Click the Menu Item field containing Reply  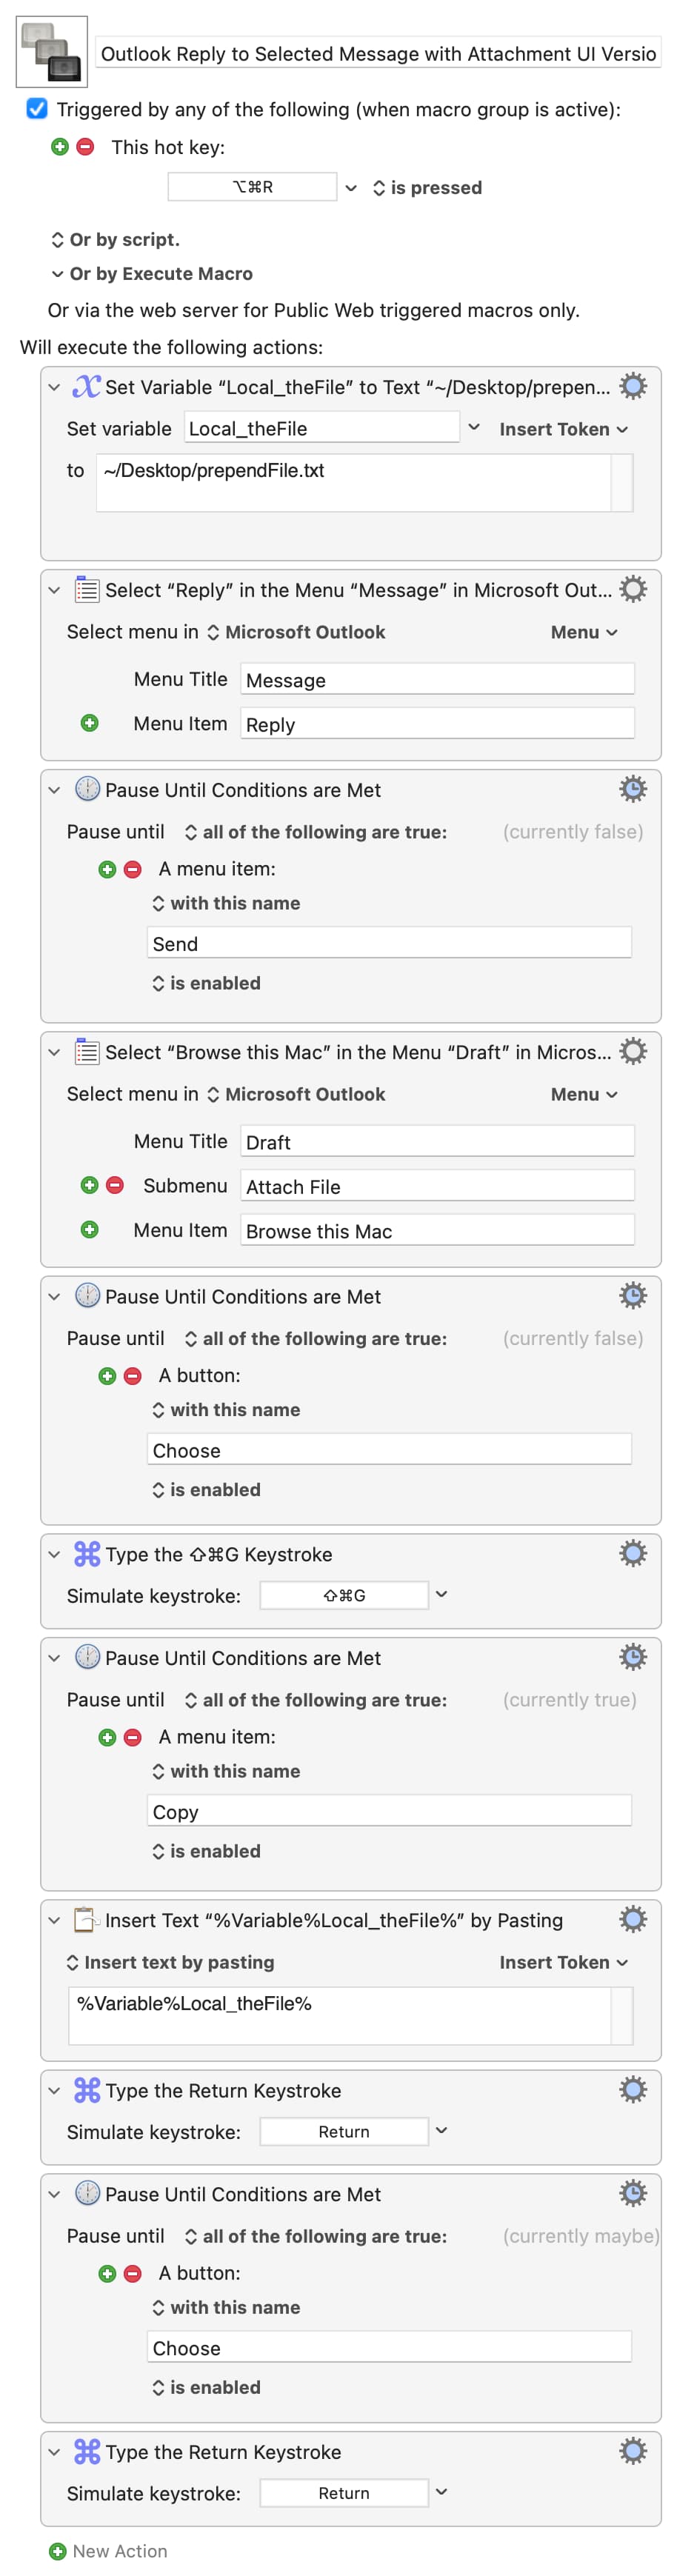click(437, 724)
